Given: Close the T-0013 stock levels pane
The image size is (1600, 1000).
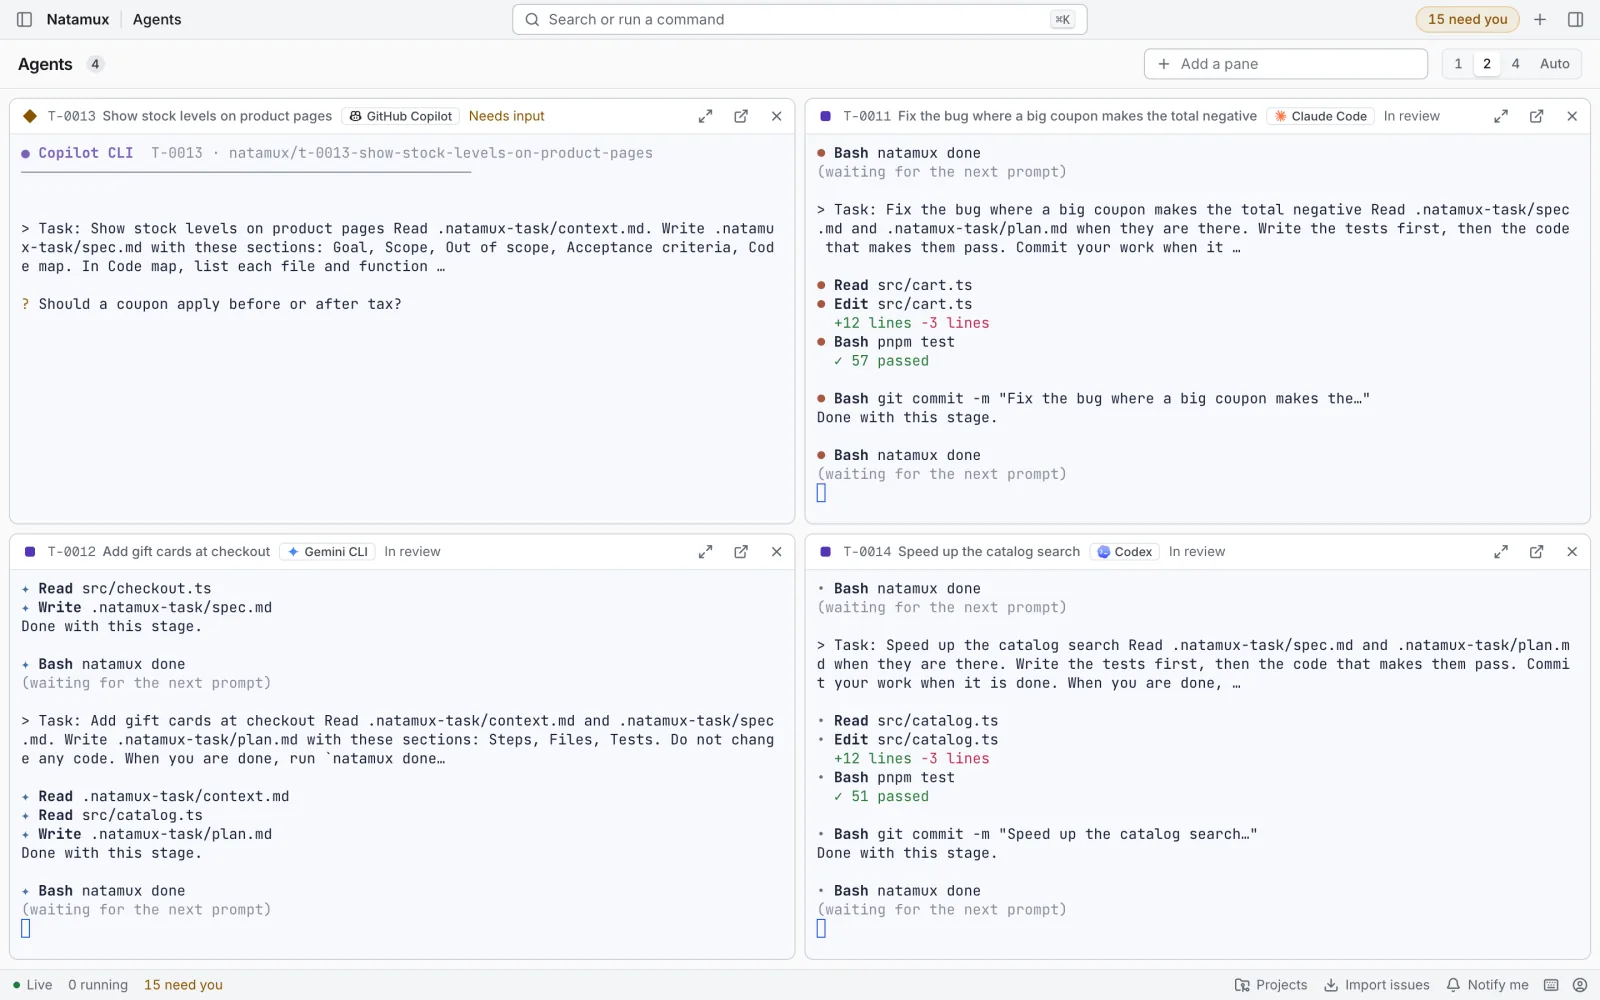Looking at the screenshot, I should pyautogui.click(x=776, y=116).
